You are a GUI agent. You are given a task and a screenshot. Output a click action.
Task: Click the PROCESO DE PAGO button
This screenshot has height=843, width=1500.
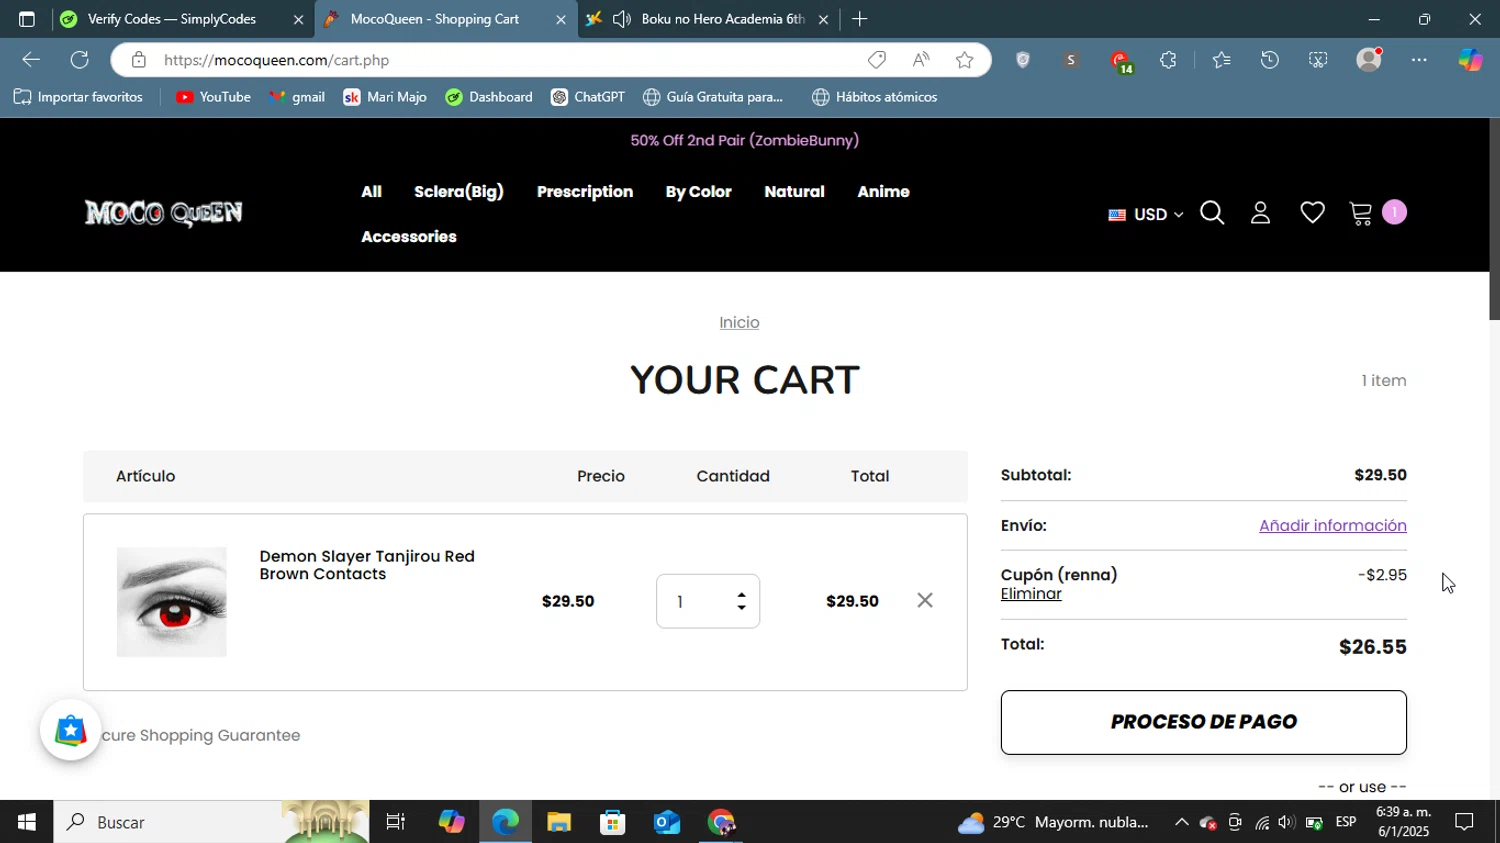1204,722
